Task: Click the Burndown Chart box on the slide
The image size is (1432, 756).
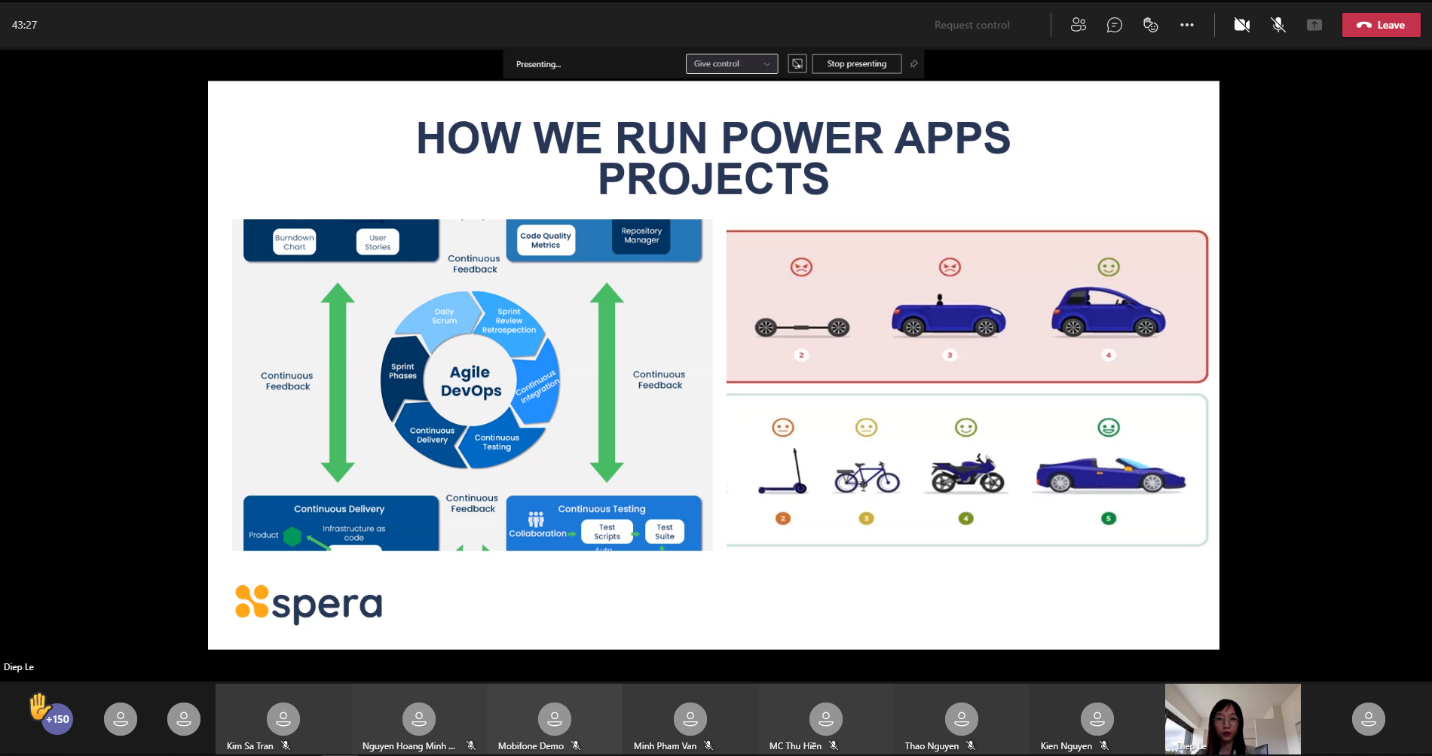Action: (295, 242)
